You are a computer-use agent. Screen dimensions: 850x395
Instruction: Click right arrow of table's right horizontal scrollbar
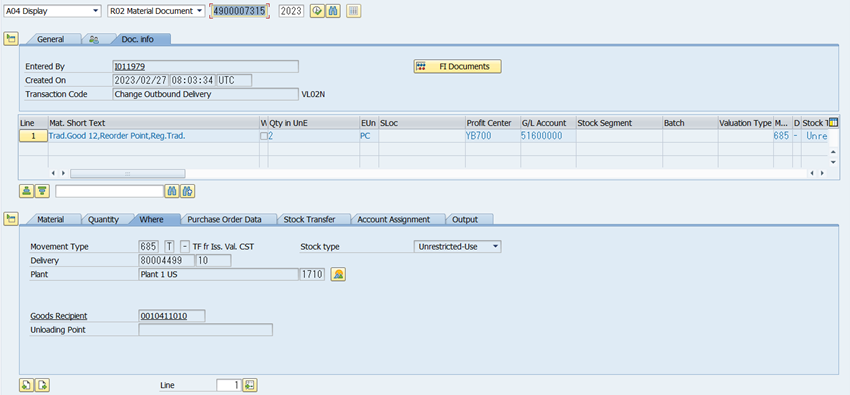(822, 173)
